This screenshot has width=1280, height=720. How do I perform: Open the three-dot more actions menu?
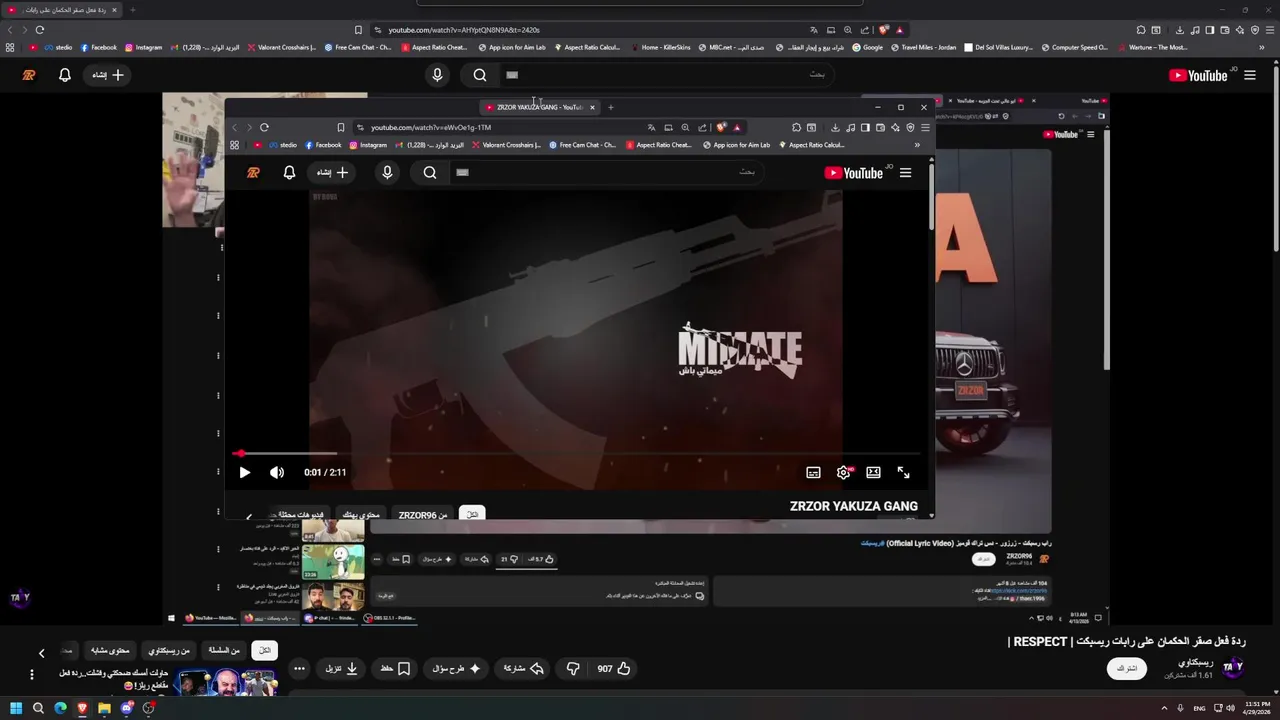[299, 668]
